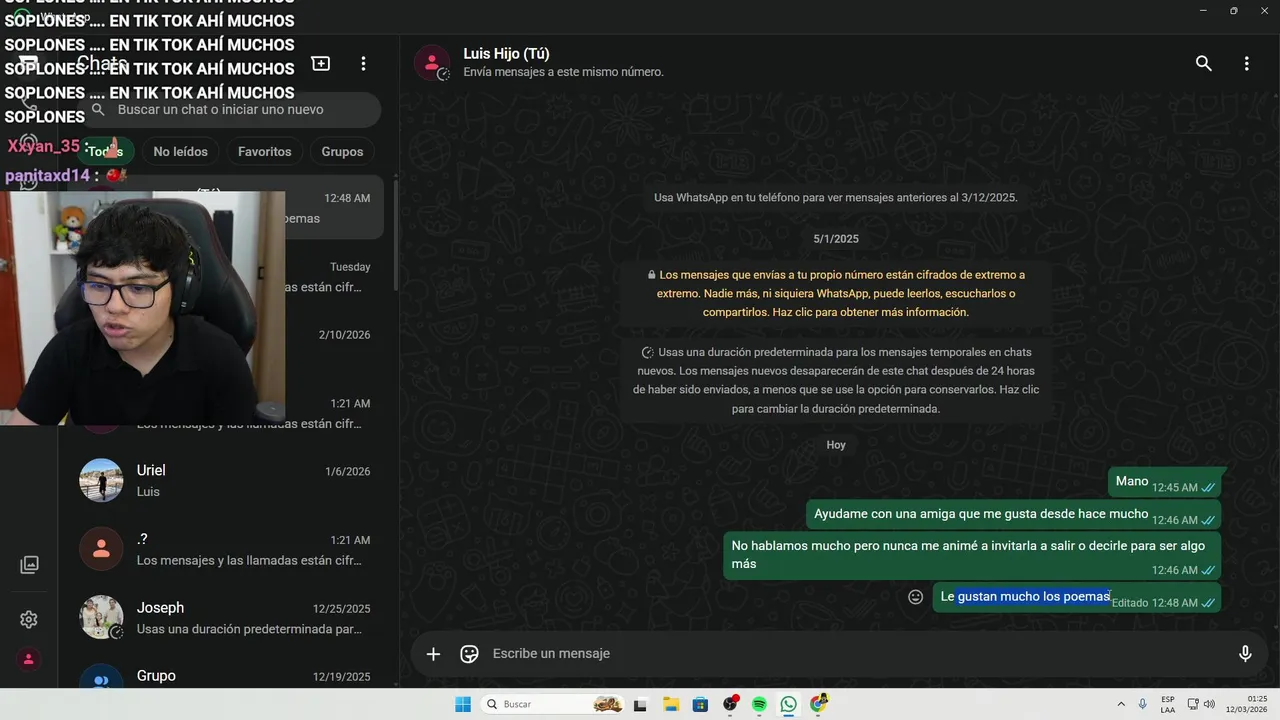Click the WhatsApp taskbar icon

[x=789, y=704]
